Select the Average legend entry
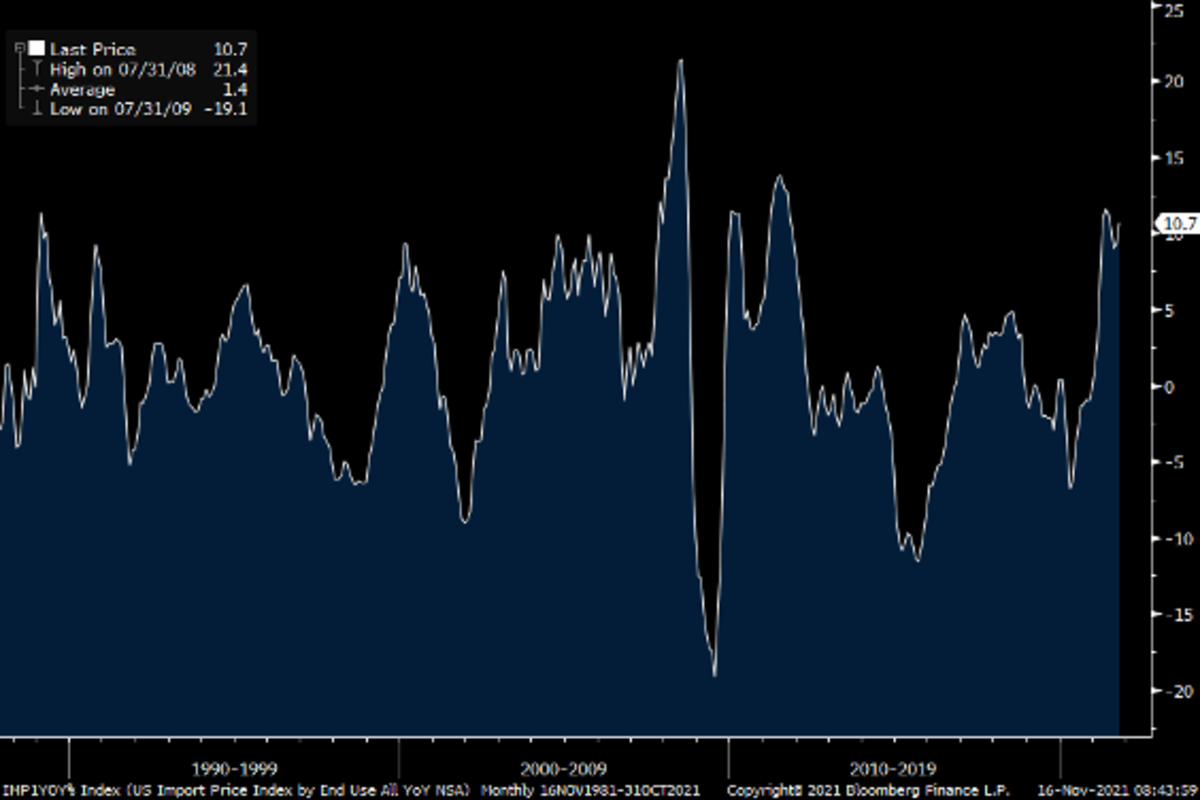The image size is (1200, 800). click(82, 89)
